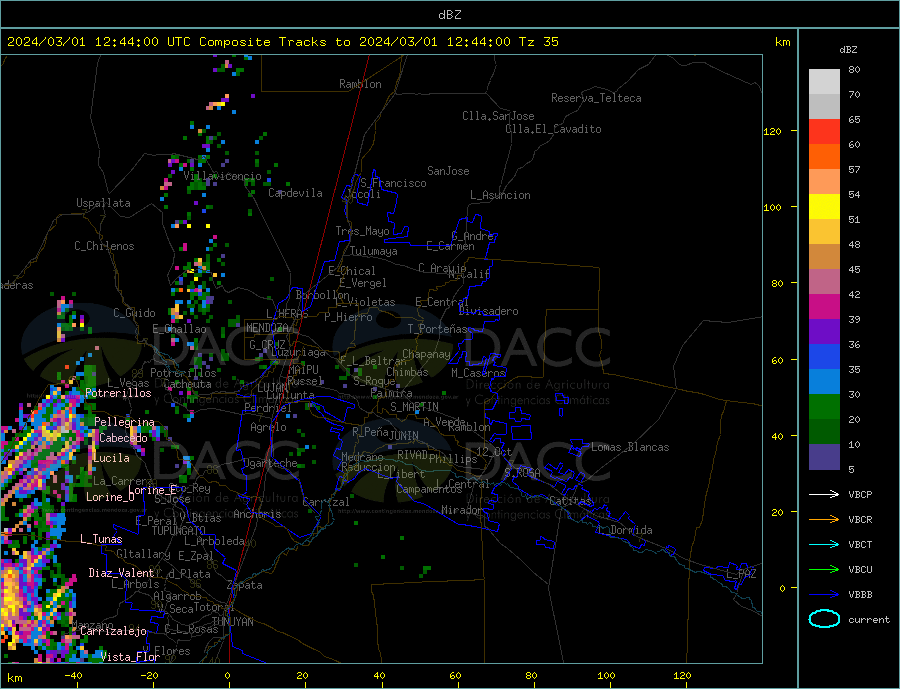Click the Chapanay label

point(426,354)
